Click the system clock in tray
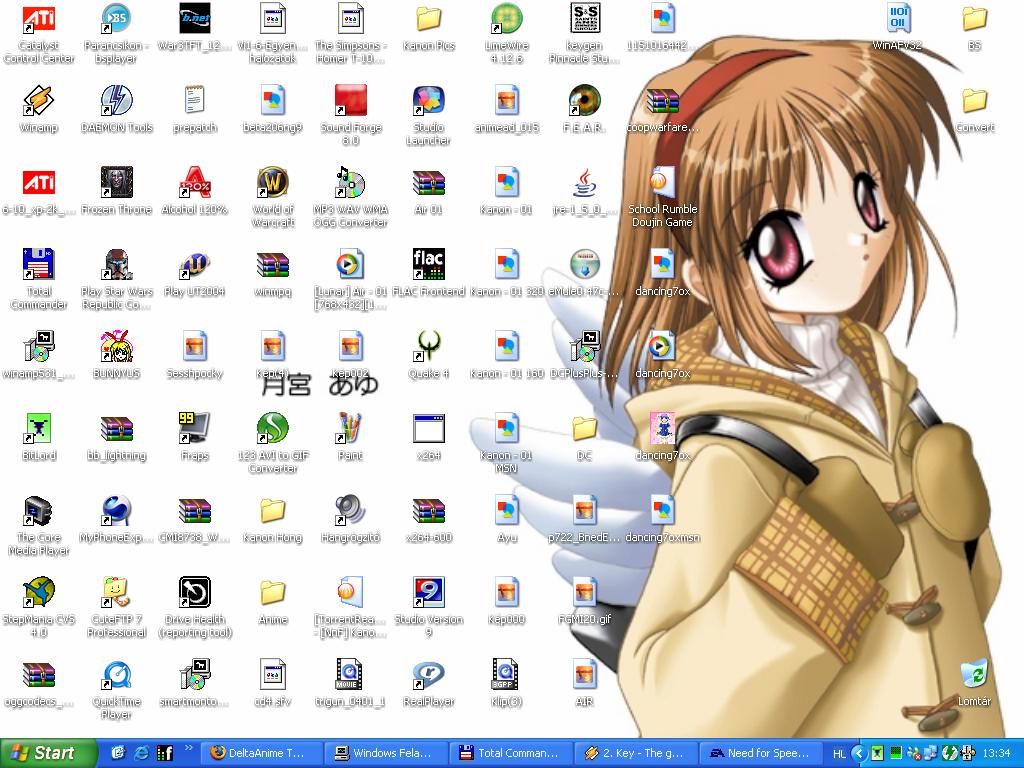1024x768 pixels. [x=996, y=753]
